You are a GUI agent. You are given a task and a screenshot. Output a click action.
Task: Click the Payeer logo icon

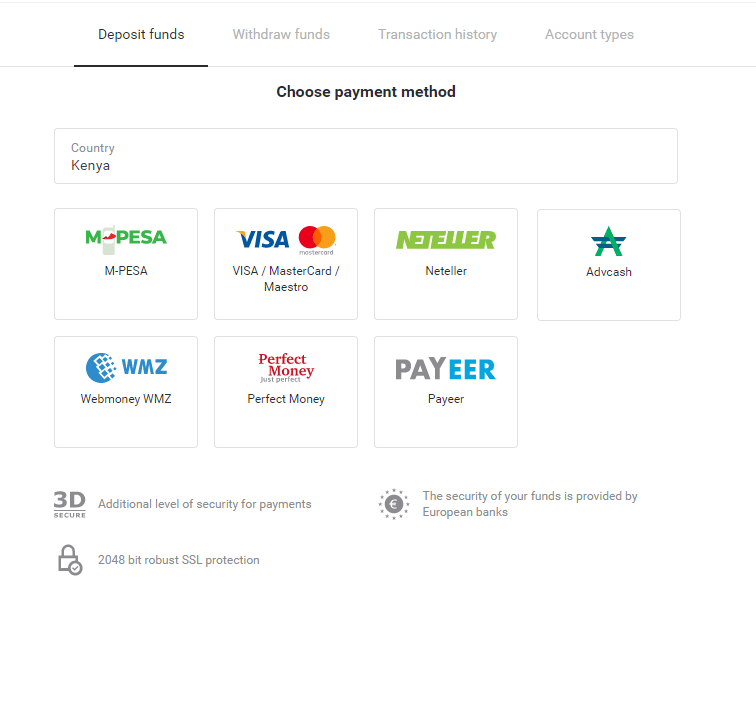click(x=446, y=369)
